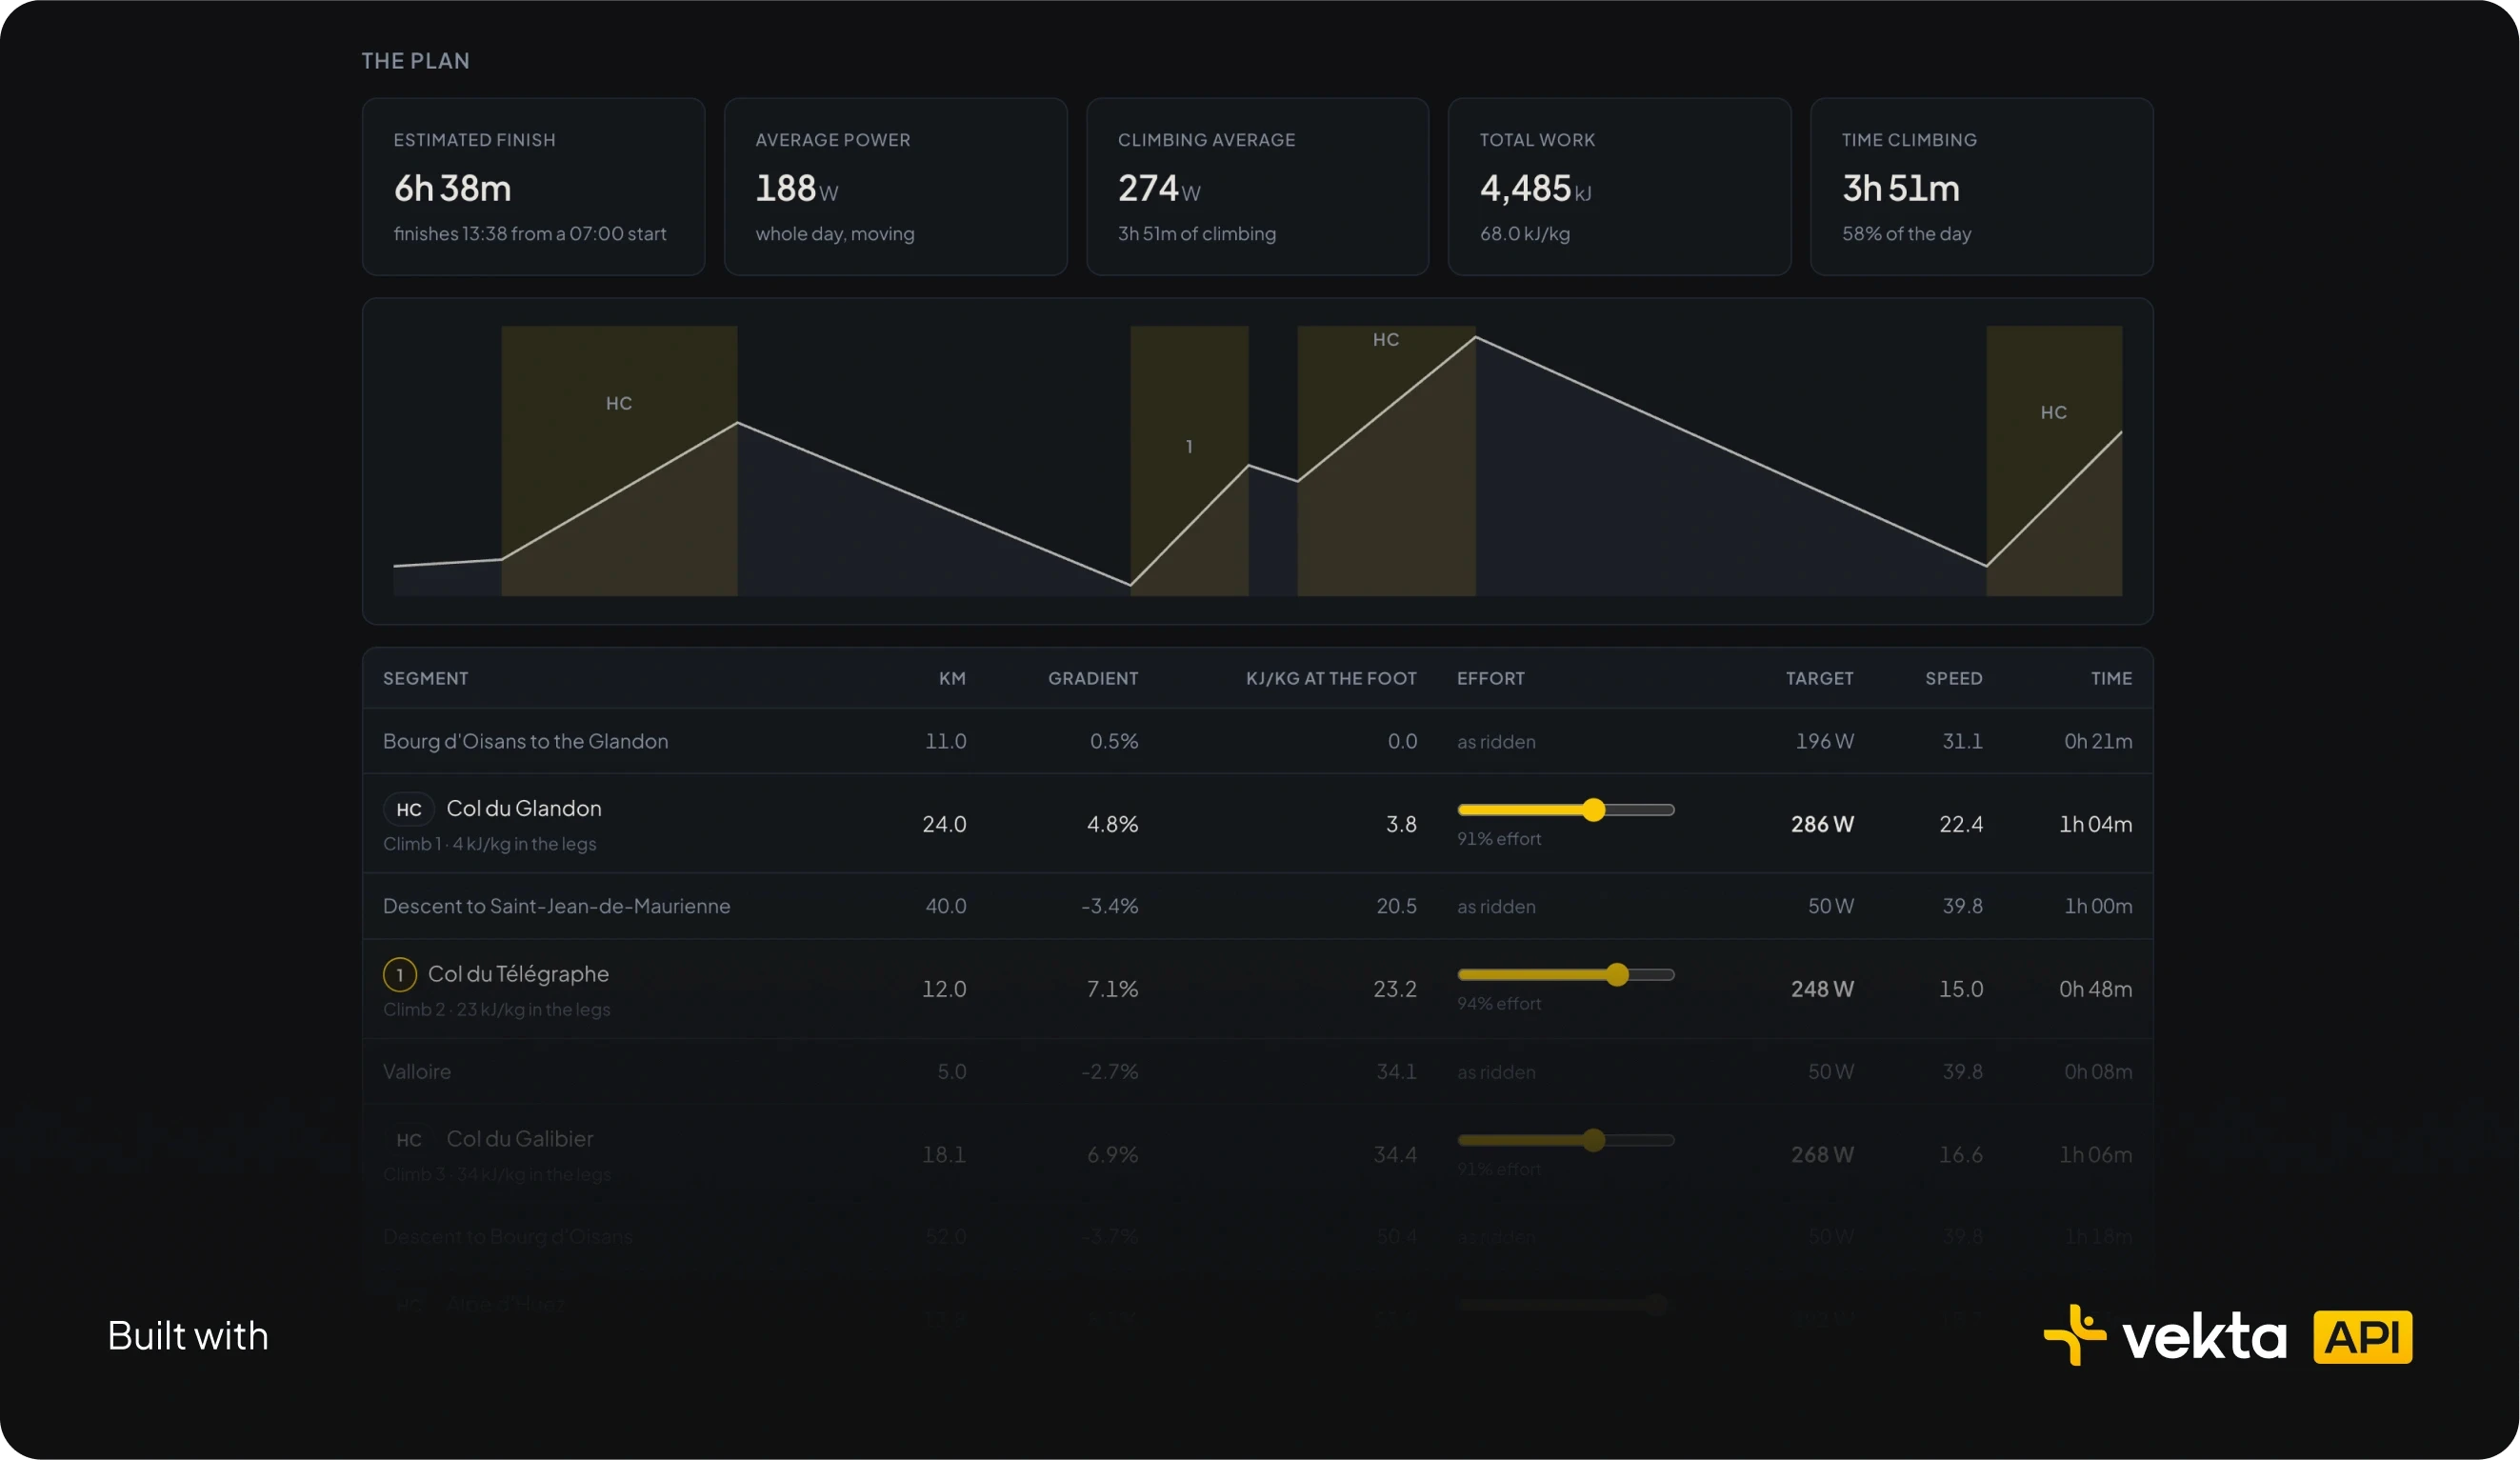Select the Descent to Saint-Jean-de-Maurienne row
This screenshot has width=2520, height=1460.
point(1257,906)
